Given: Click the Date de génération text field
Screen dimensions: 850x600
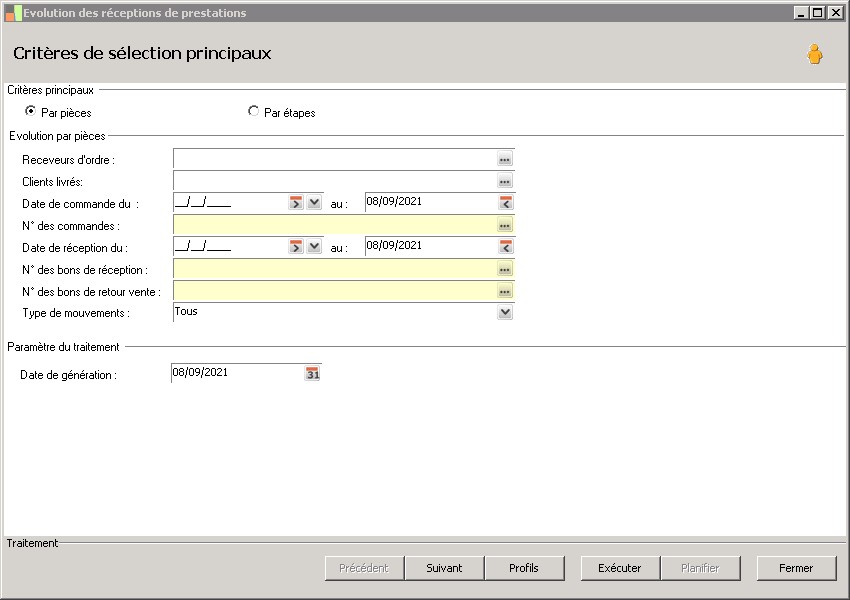Looking at the screenshot, I should click(236, 373).
